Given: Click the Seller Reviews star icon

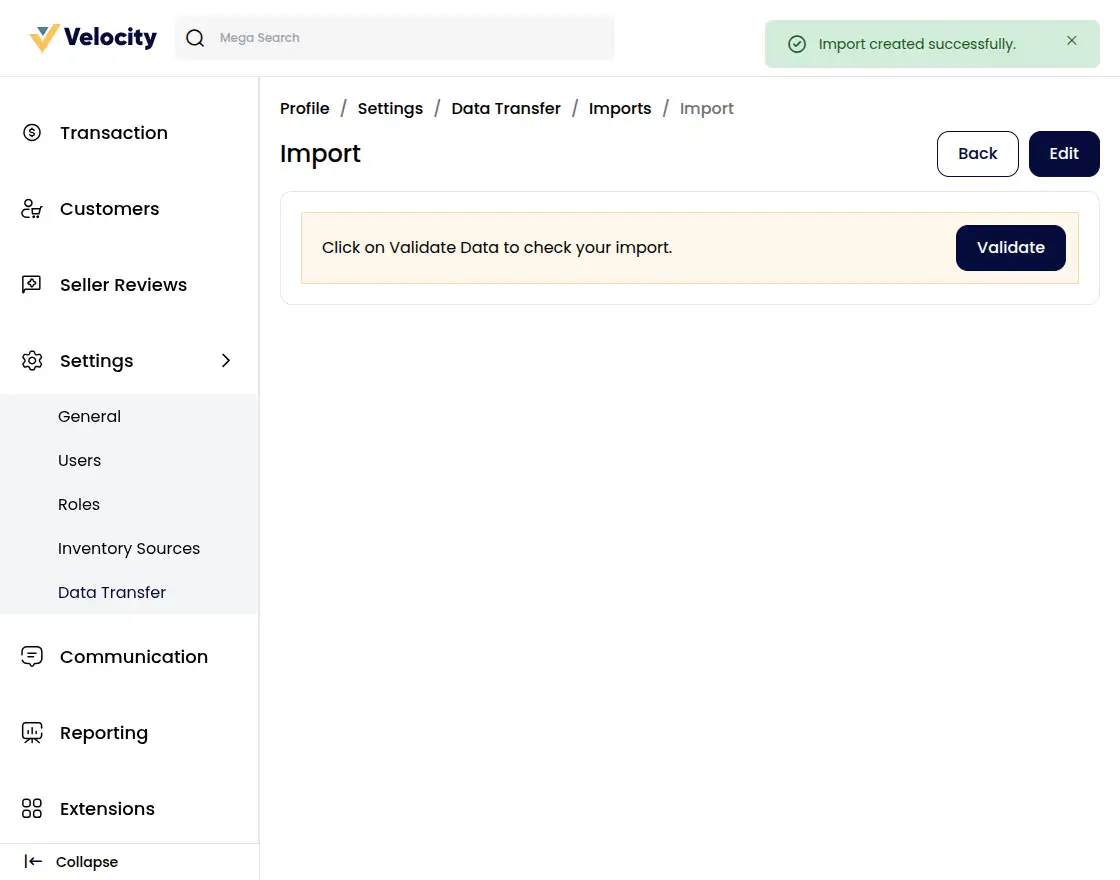Looking at the screenshot, I should 32,285.
